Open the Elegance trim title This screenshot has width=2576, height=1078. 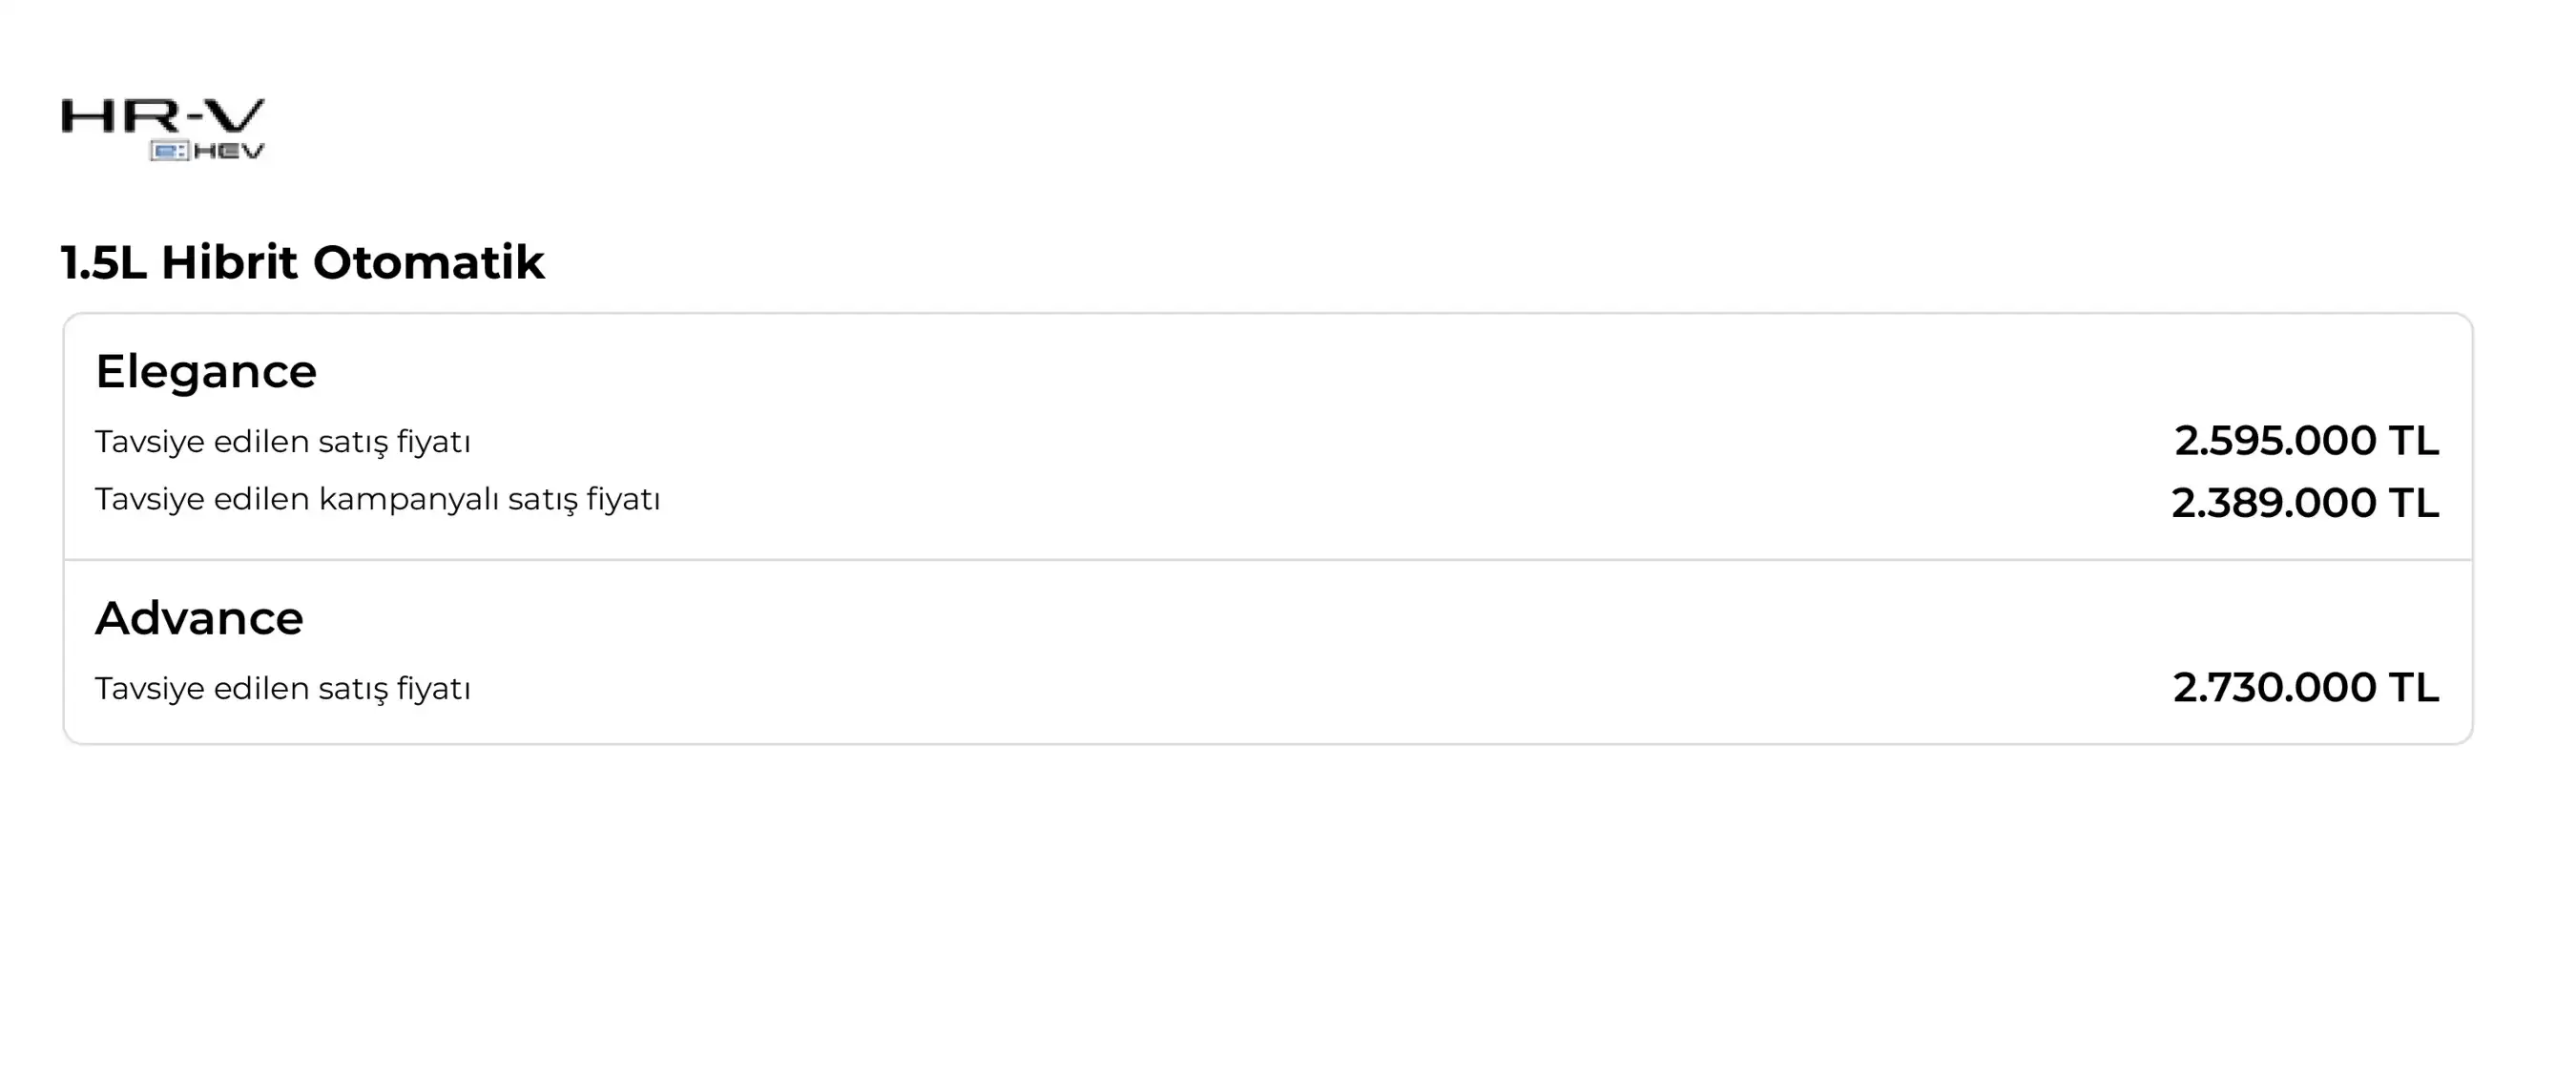pos(206,372)
